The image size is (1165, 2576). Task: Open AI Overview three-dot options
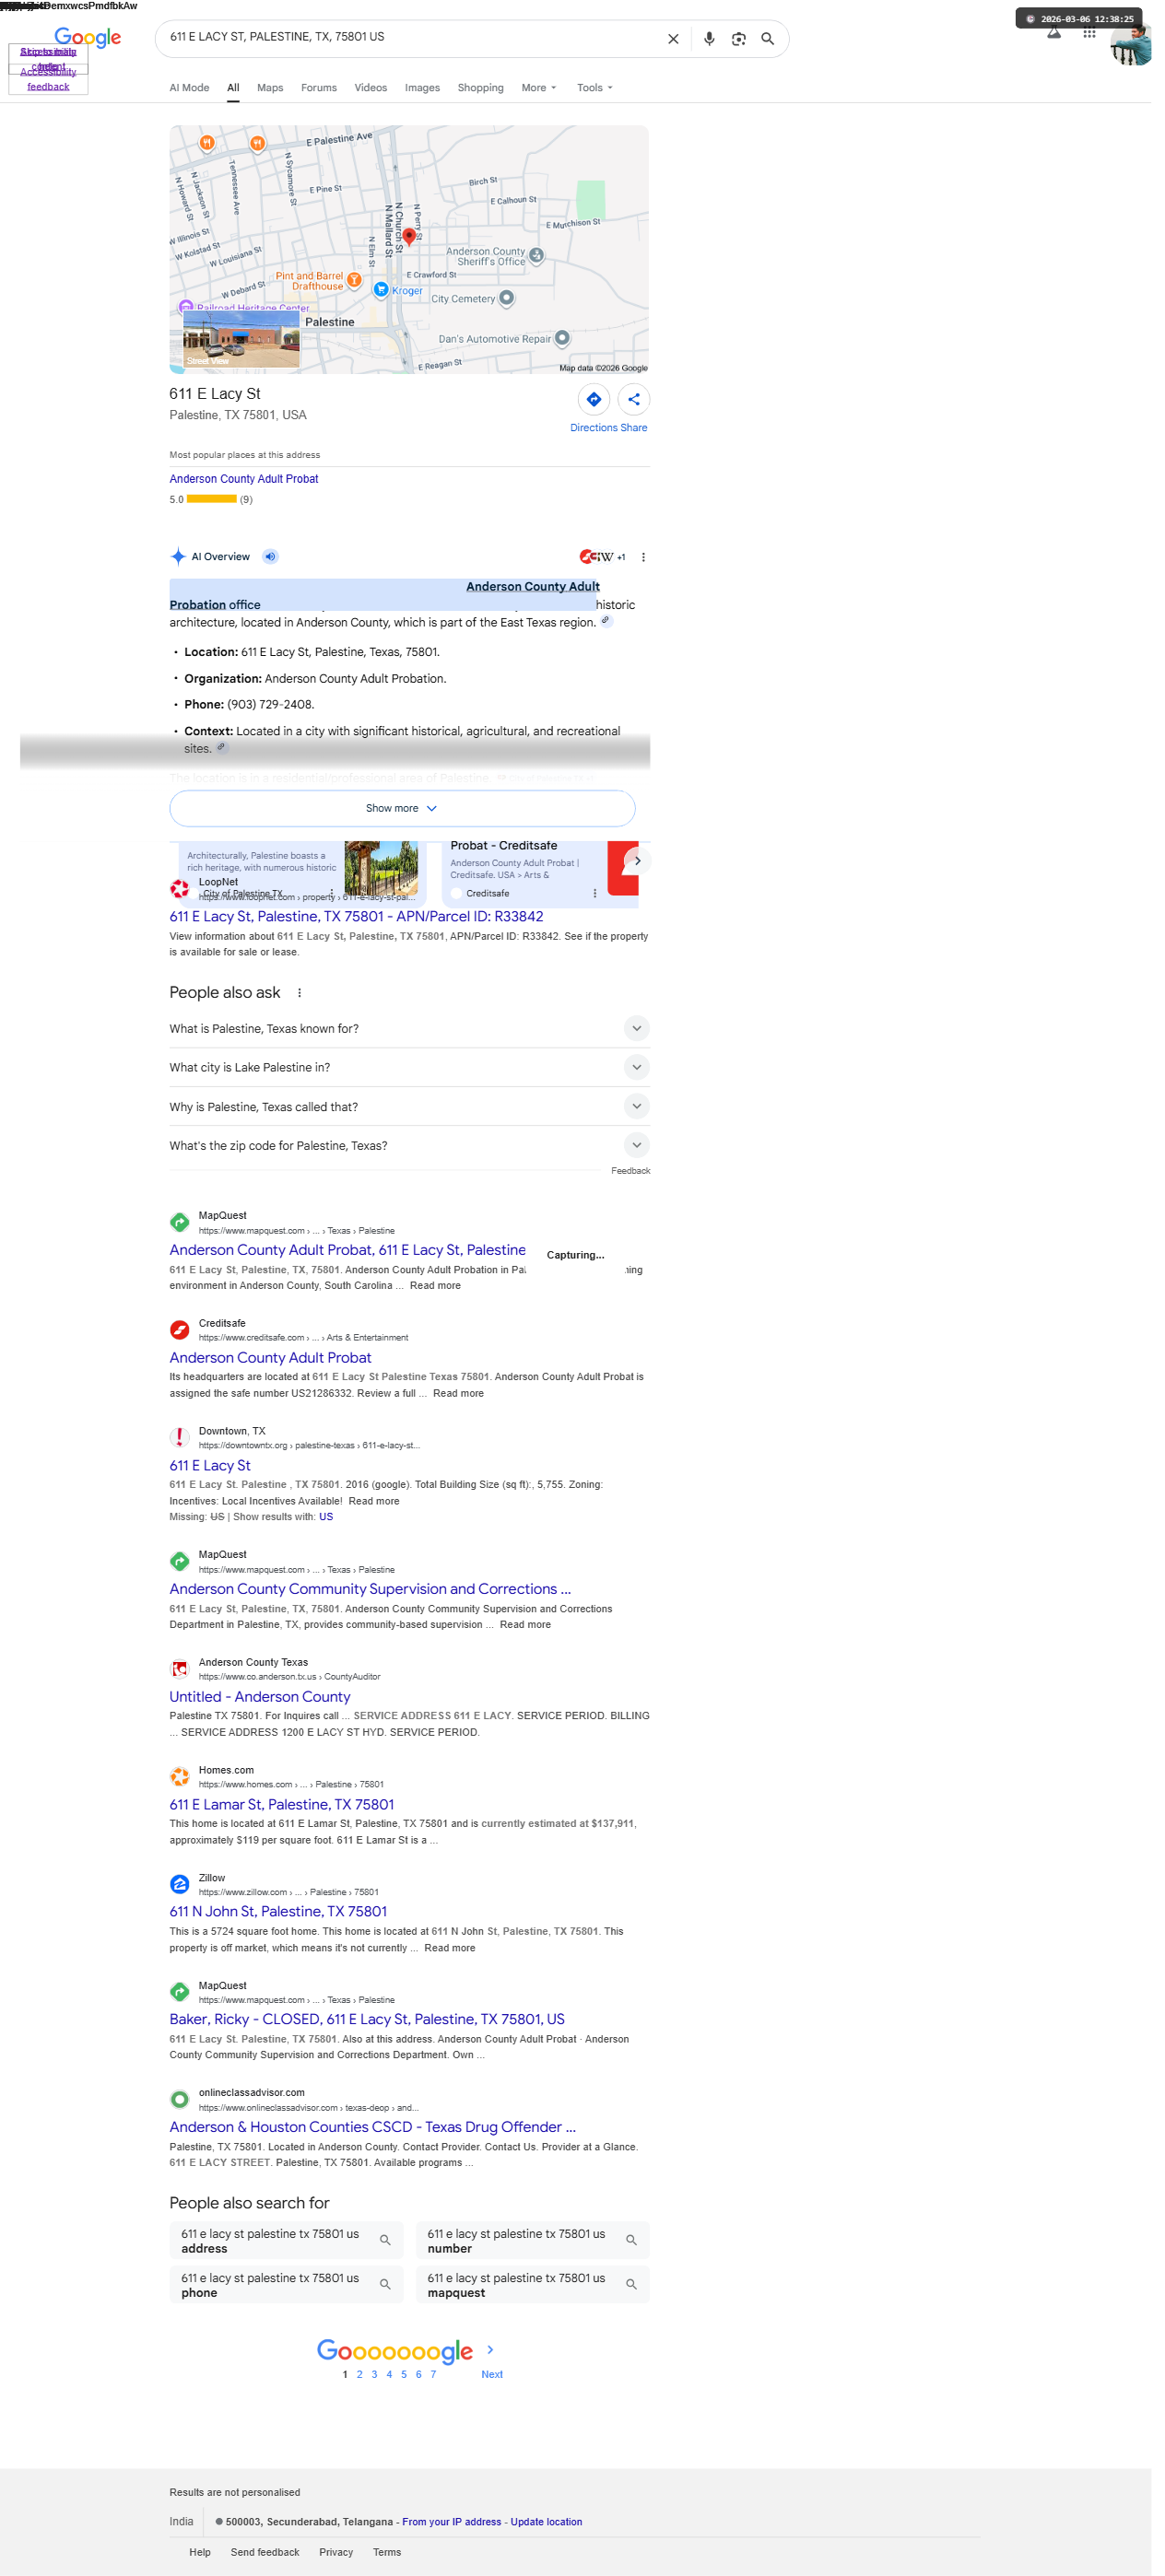(x=643, y=557)
